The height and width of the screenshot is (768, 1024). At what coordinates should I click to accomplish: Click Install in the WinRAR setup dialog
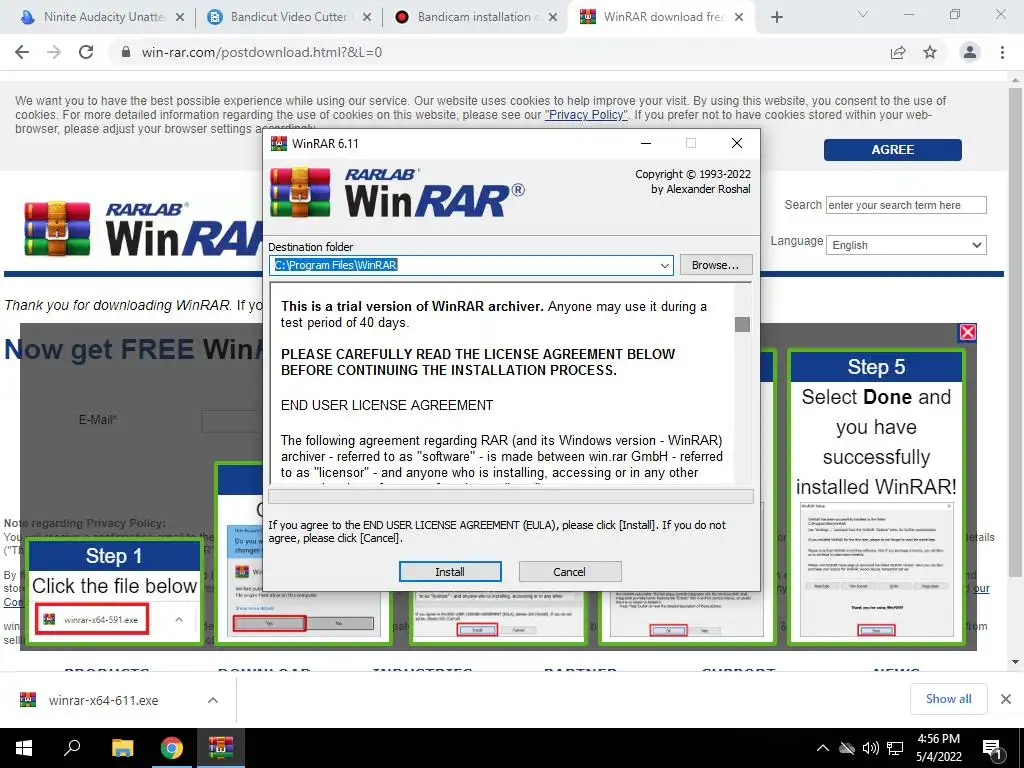pyautogui.click(x=450, y=571)
